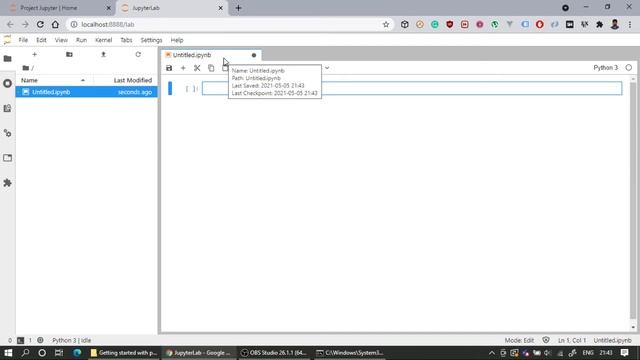Click the Python 3 kernel name button
Viewport: 640px width, 360px height.
[x=605, y=68]
